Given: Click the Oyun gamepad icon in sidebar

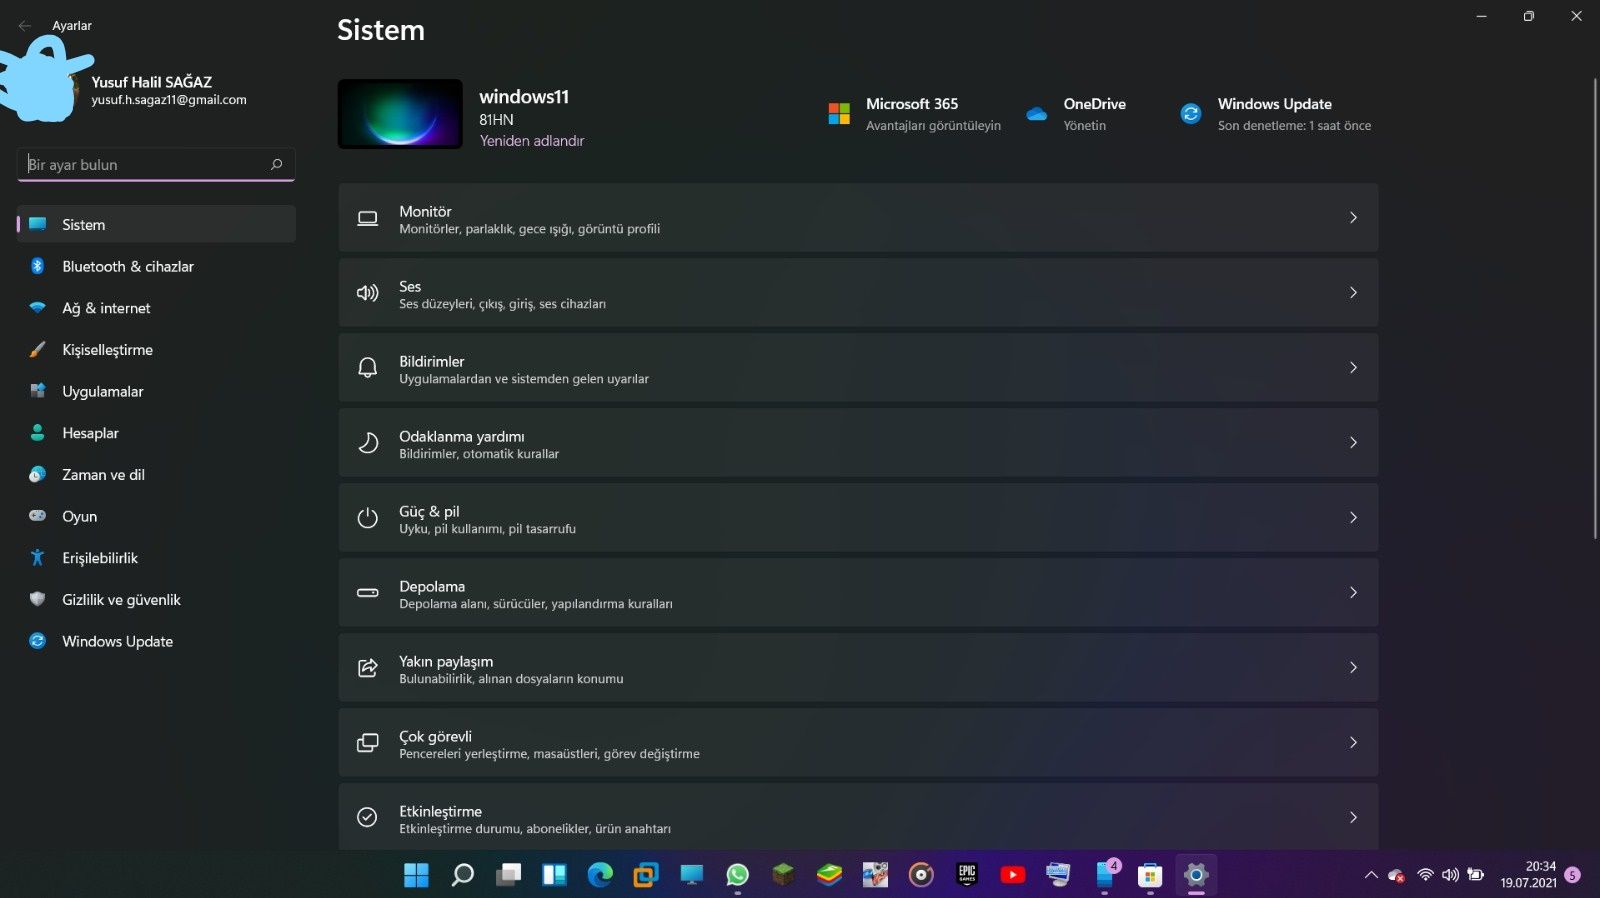Looking at the screenshot, I should point(37,516).
